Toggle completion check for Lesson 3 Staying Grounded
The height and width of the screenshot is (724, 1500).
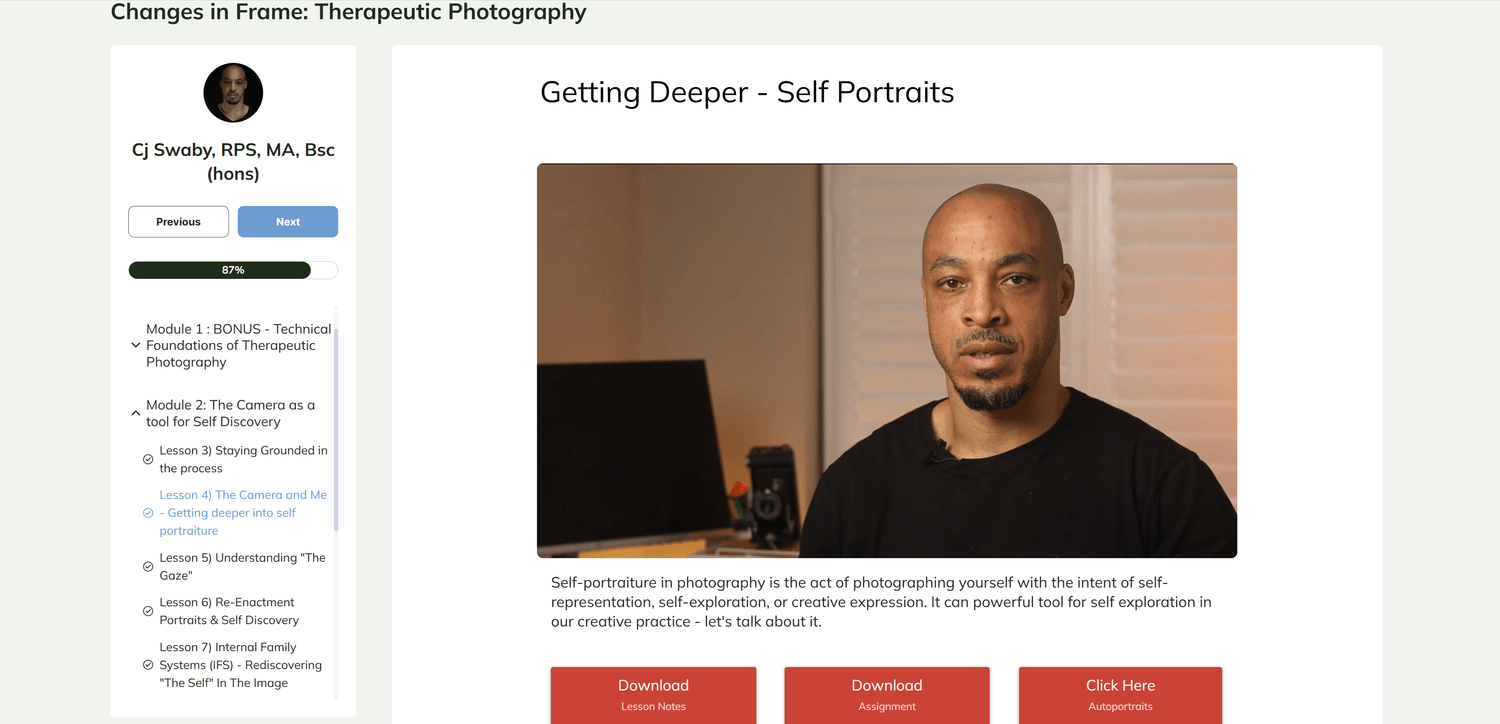click(x=148, y=460)
